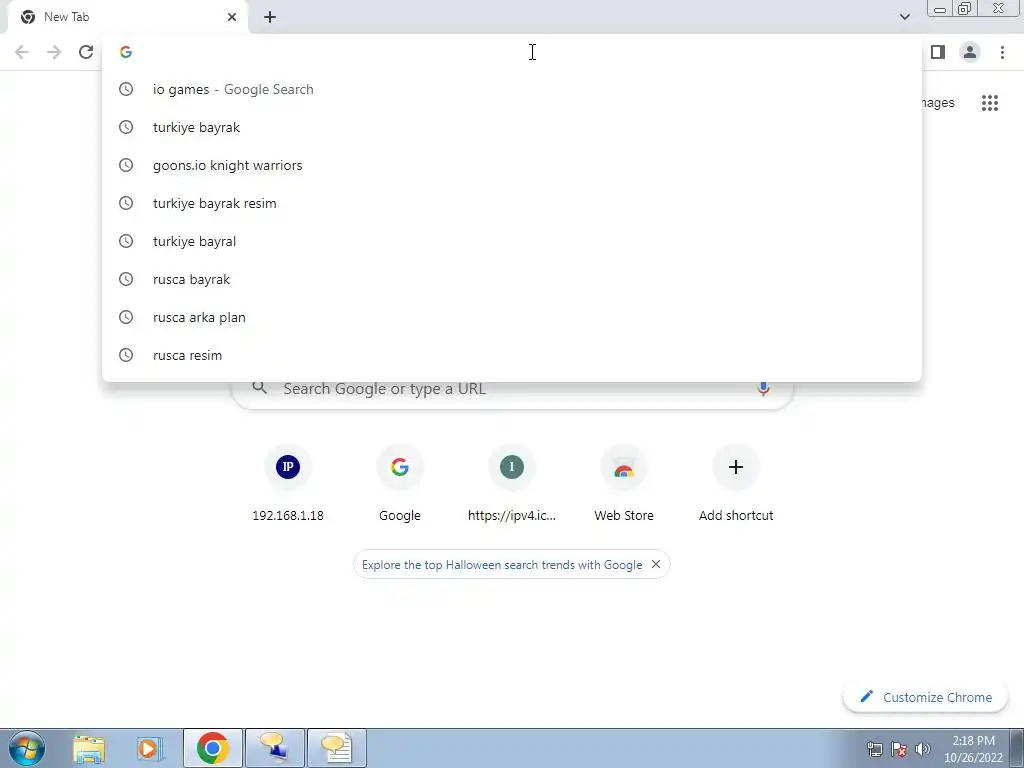
Task: Click the network tray icon
Action: 874,749
